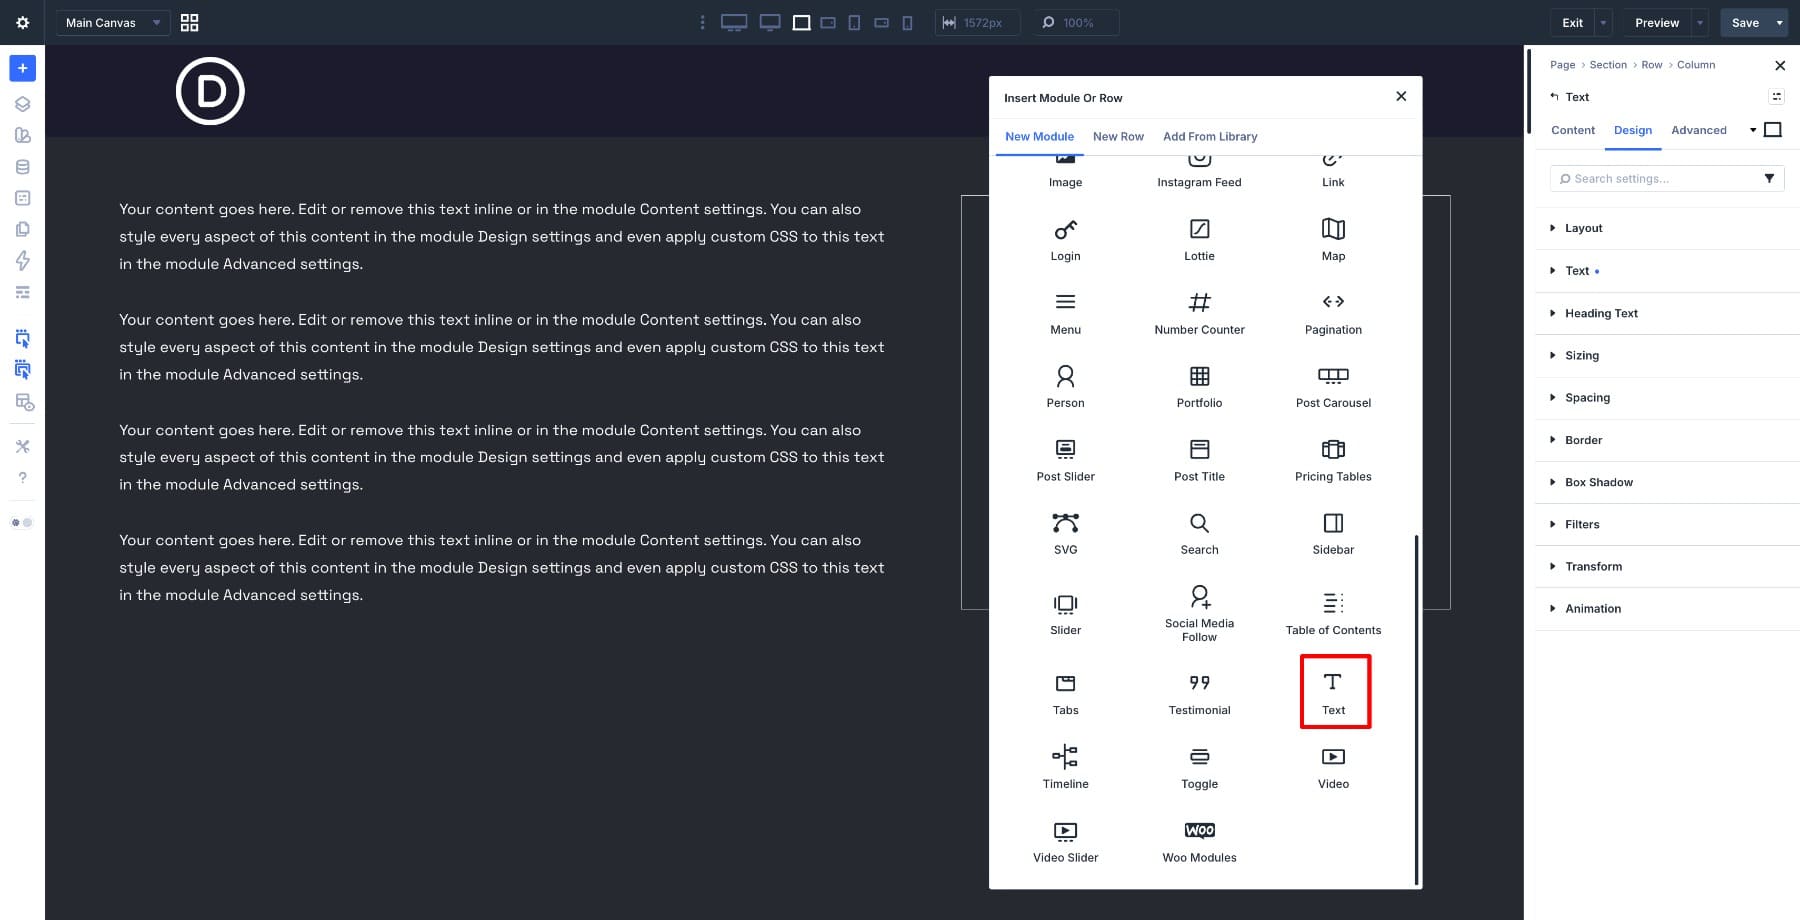Switch to Add From Library tab

(1210, 136)
